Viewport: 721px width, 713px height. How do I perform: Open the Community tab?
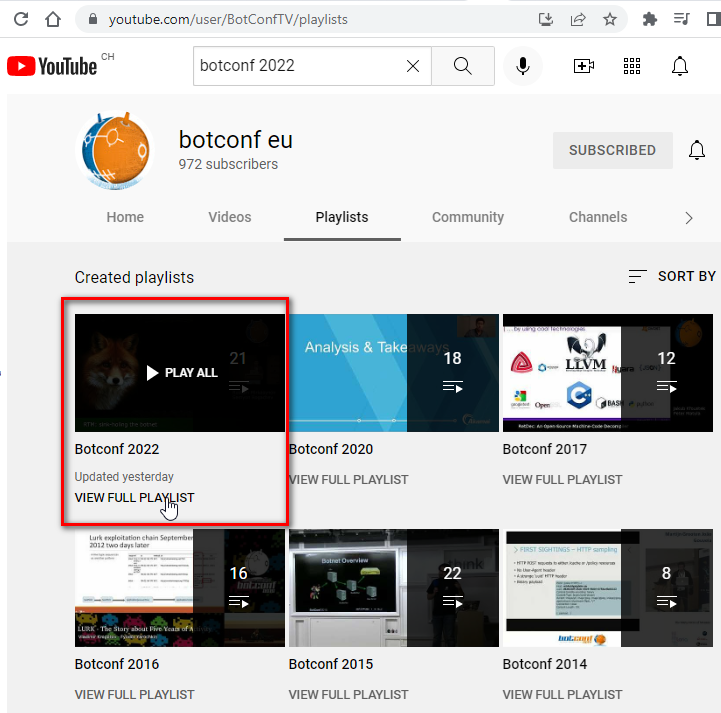[468, 217]
